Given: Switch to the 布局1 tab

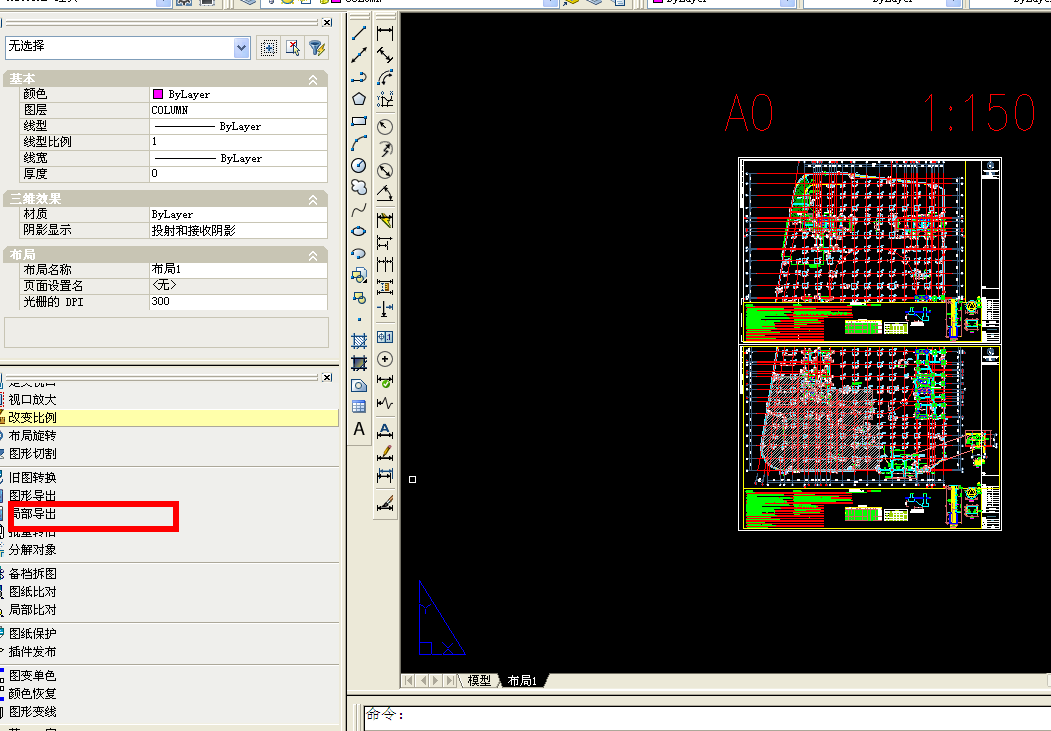Looking at the screenshot, I should click(x=522, y=681).
